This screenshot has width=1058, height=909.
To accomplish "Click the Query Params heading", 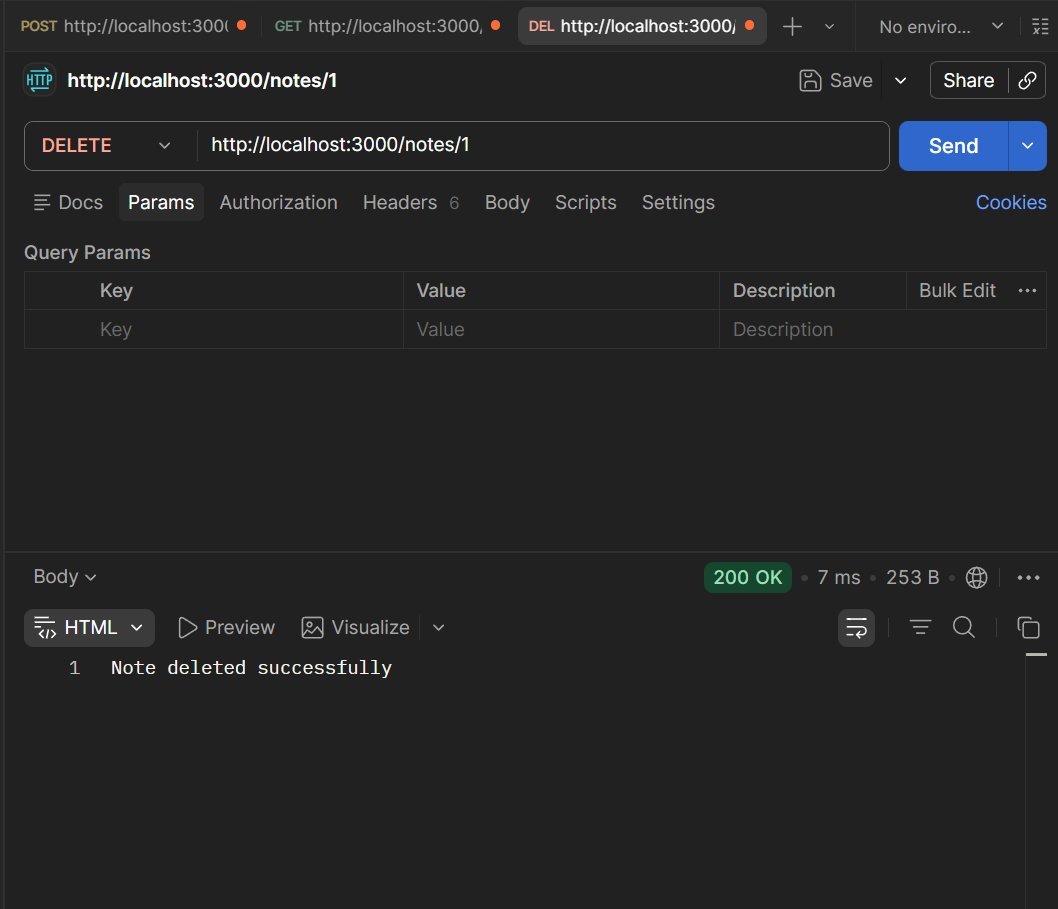I will pyautogui.click(x=87, y=252).
